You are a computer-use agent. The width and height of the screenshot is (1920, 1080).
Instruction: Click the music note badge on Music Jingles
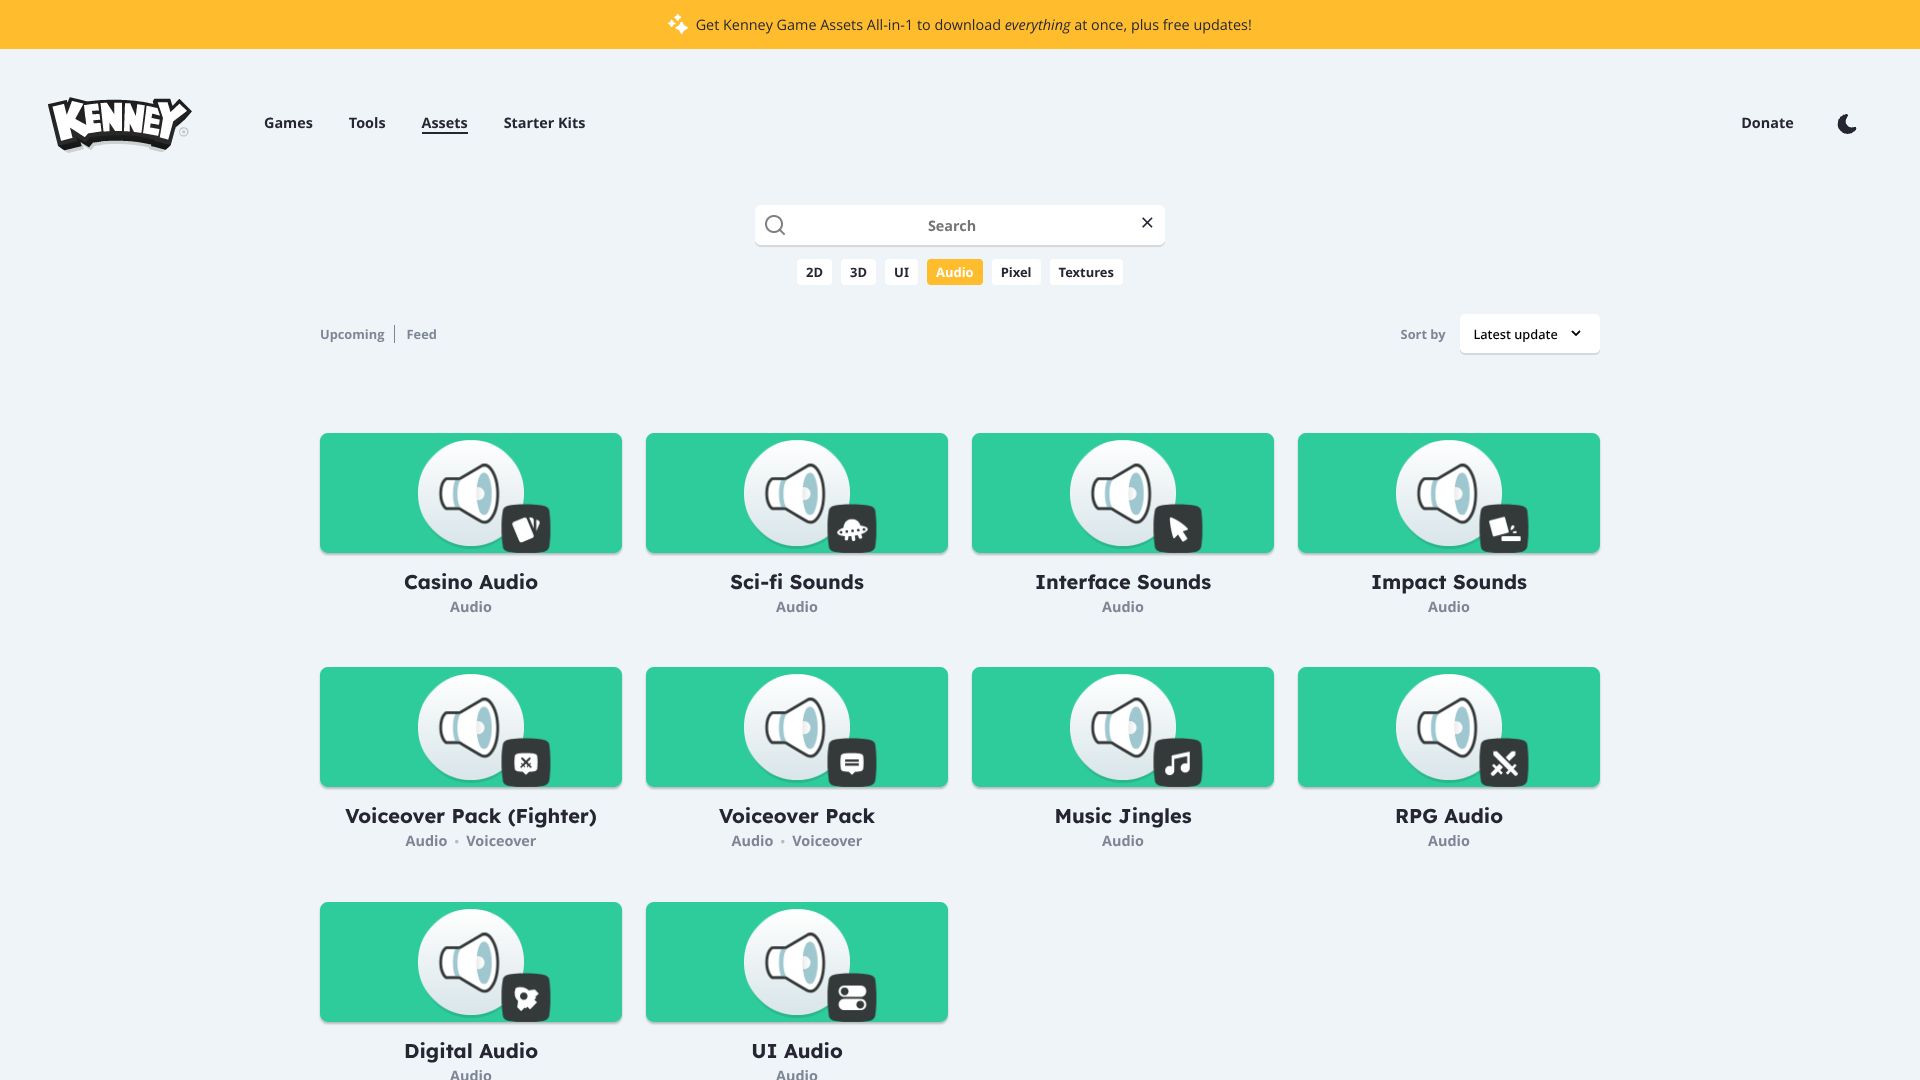[1178, 763]
